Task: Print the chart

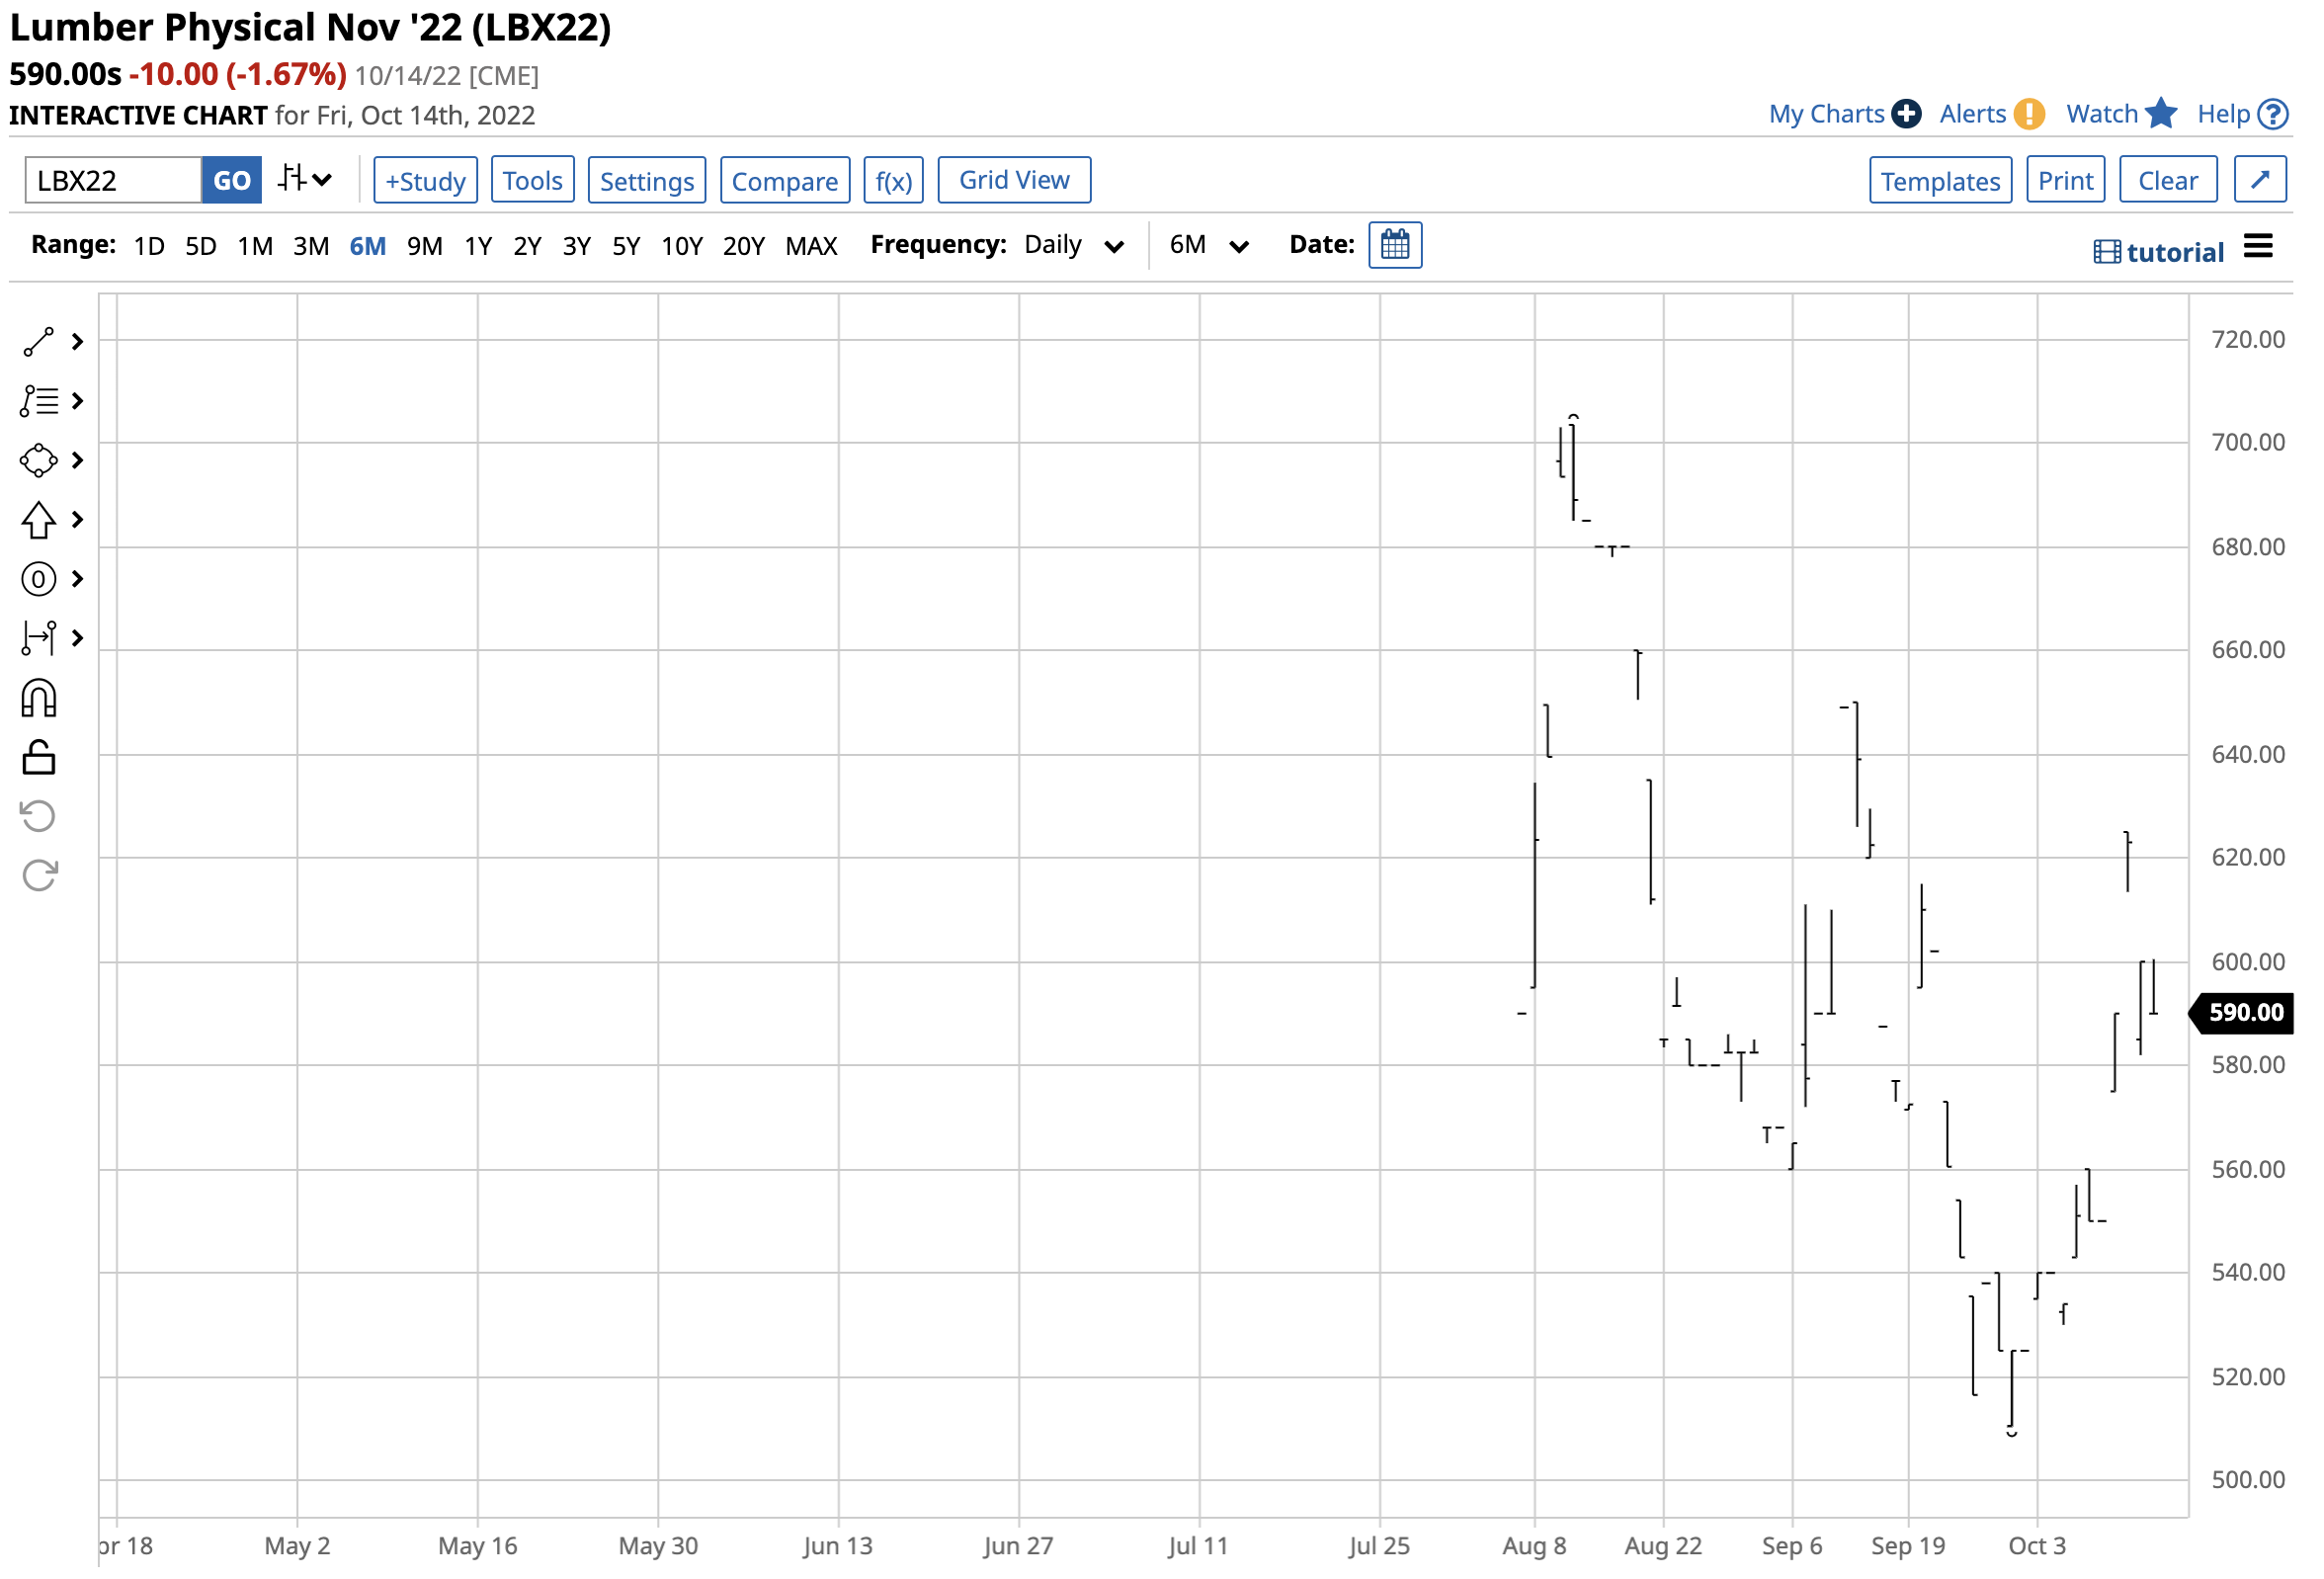Action: click(2067, 181)
